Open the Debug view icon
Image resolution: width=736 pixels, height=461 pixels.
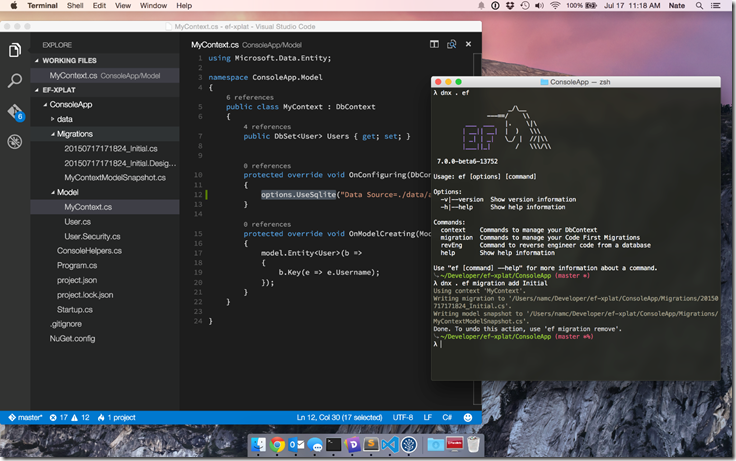15,141
